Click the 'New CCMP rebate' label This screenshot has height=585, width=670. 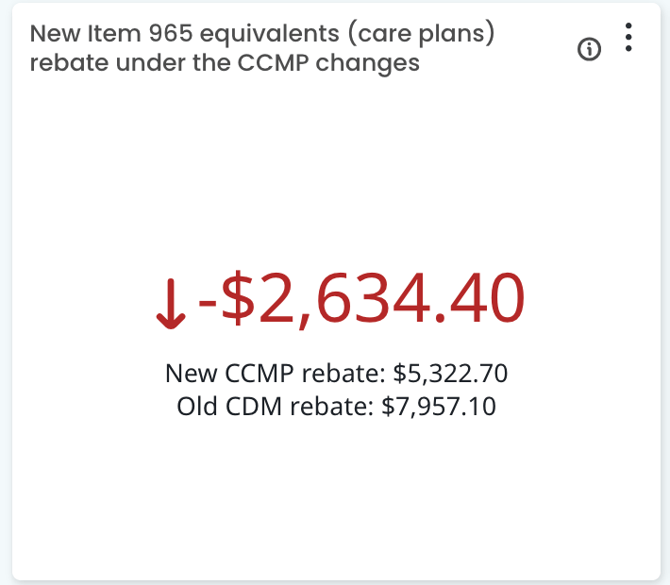276,374
